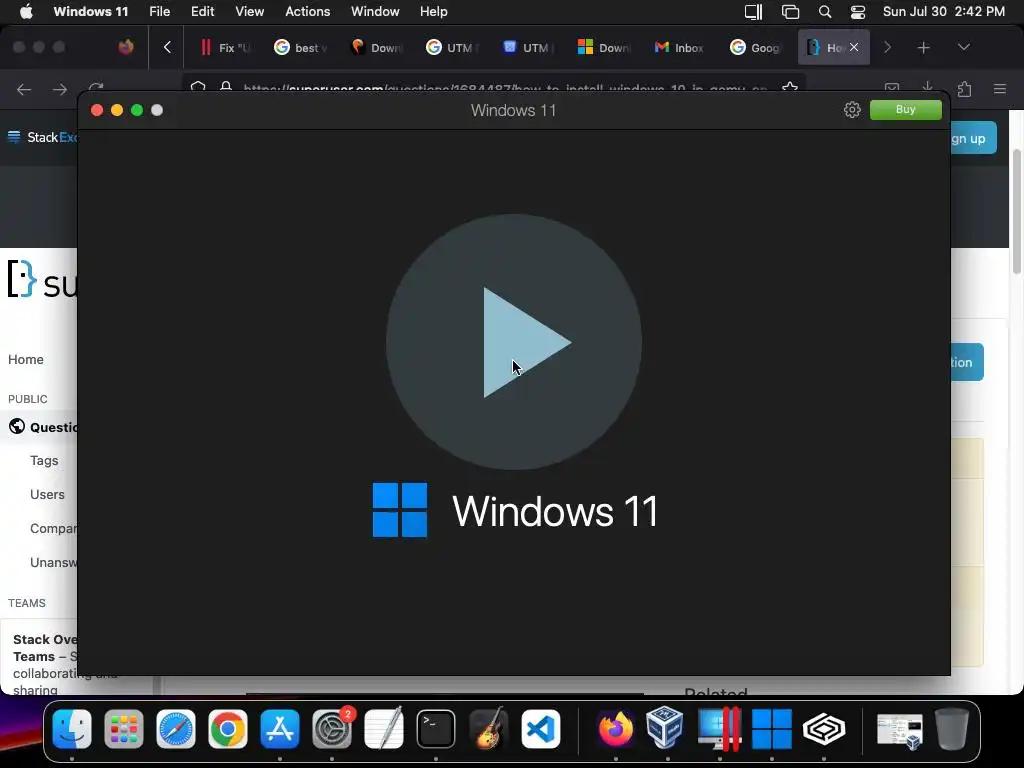Open the Windows 11 VM Dock icon
This screenshot has height=768, width=1024.
click(771, 729)
